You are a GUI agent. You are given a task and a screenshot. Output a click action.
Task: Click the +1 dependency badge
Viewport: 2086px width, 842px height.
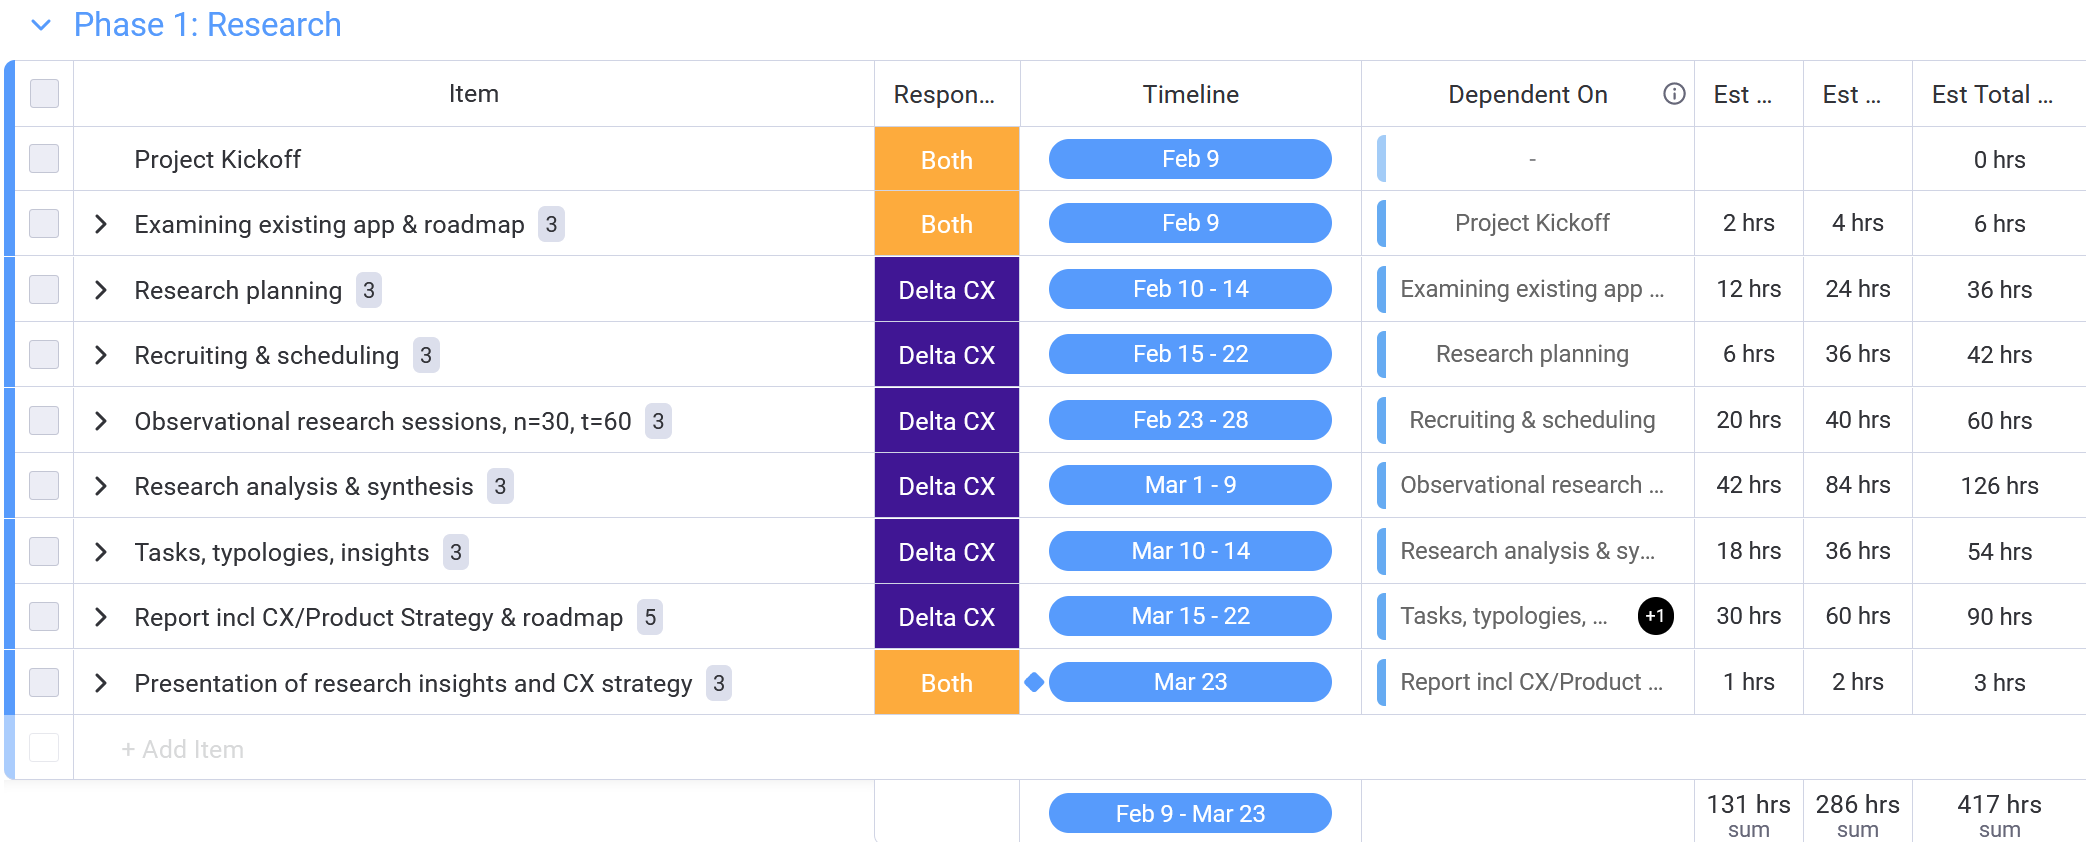coord(1655,616)
